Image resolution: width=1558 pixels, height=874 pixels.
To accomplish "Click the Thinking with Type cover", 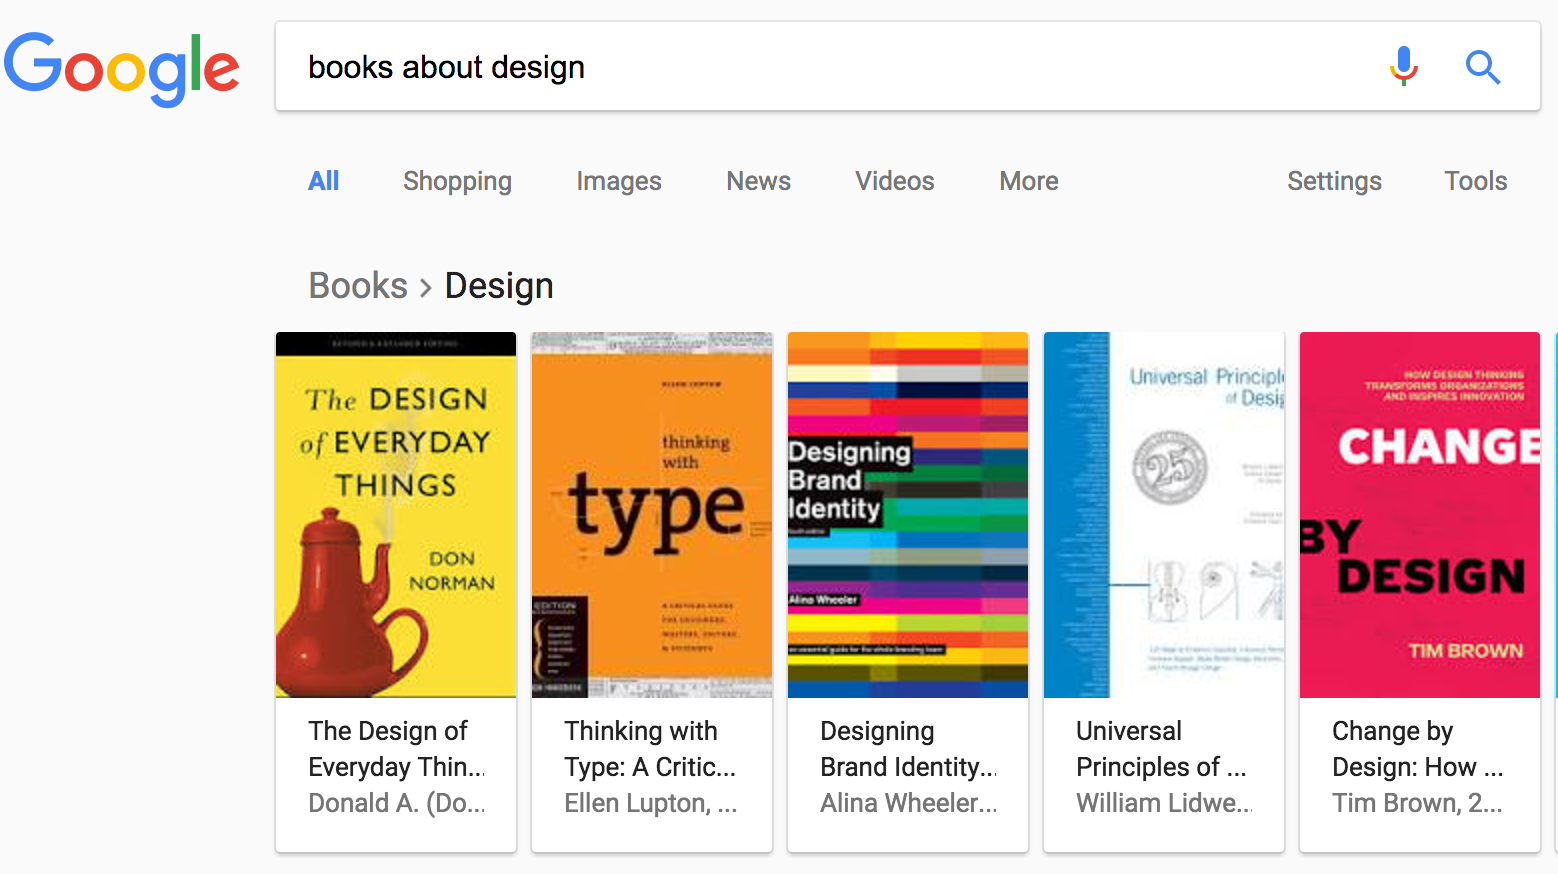I will pos(652,515).
